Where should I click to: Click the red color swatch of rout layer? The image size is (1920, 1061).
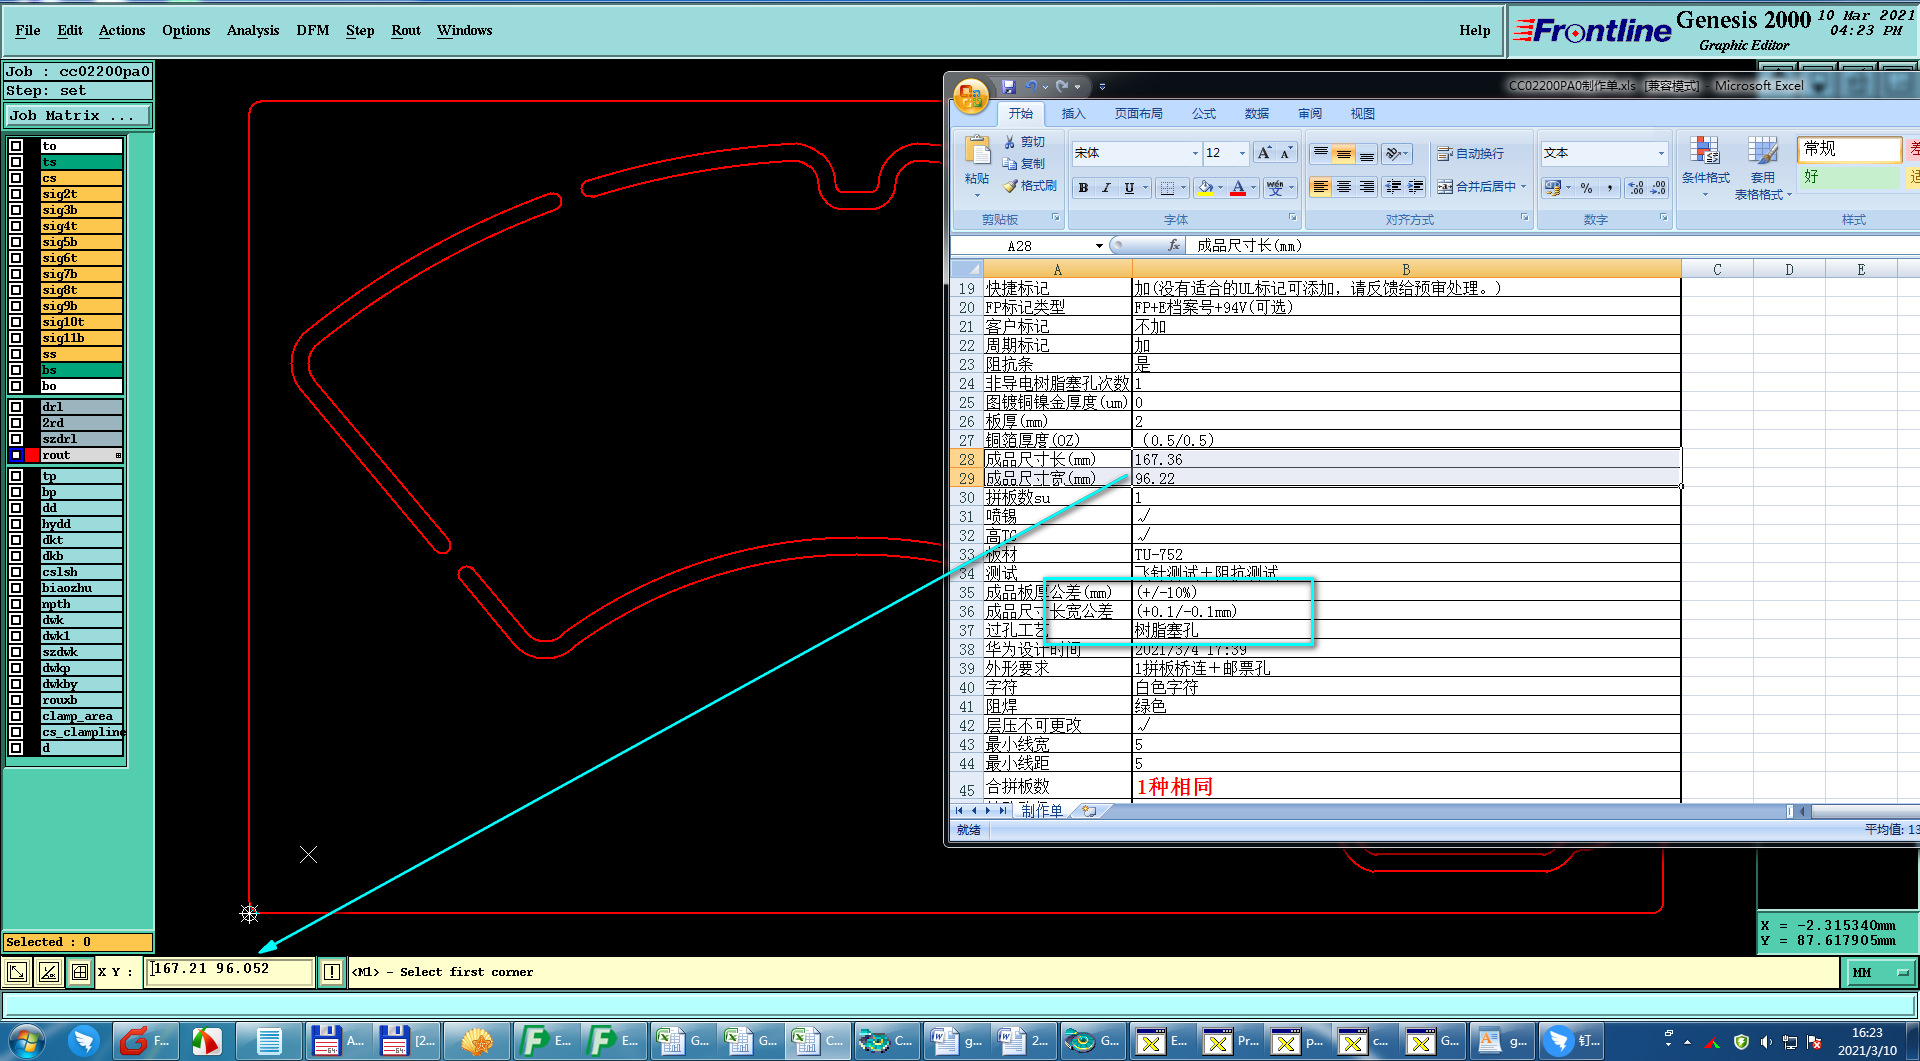point(33,455)
